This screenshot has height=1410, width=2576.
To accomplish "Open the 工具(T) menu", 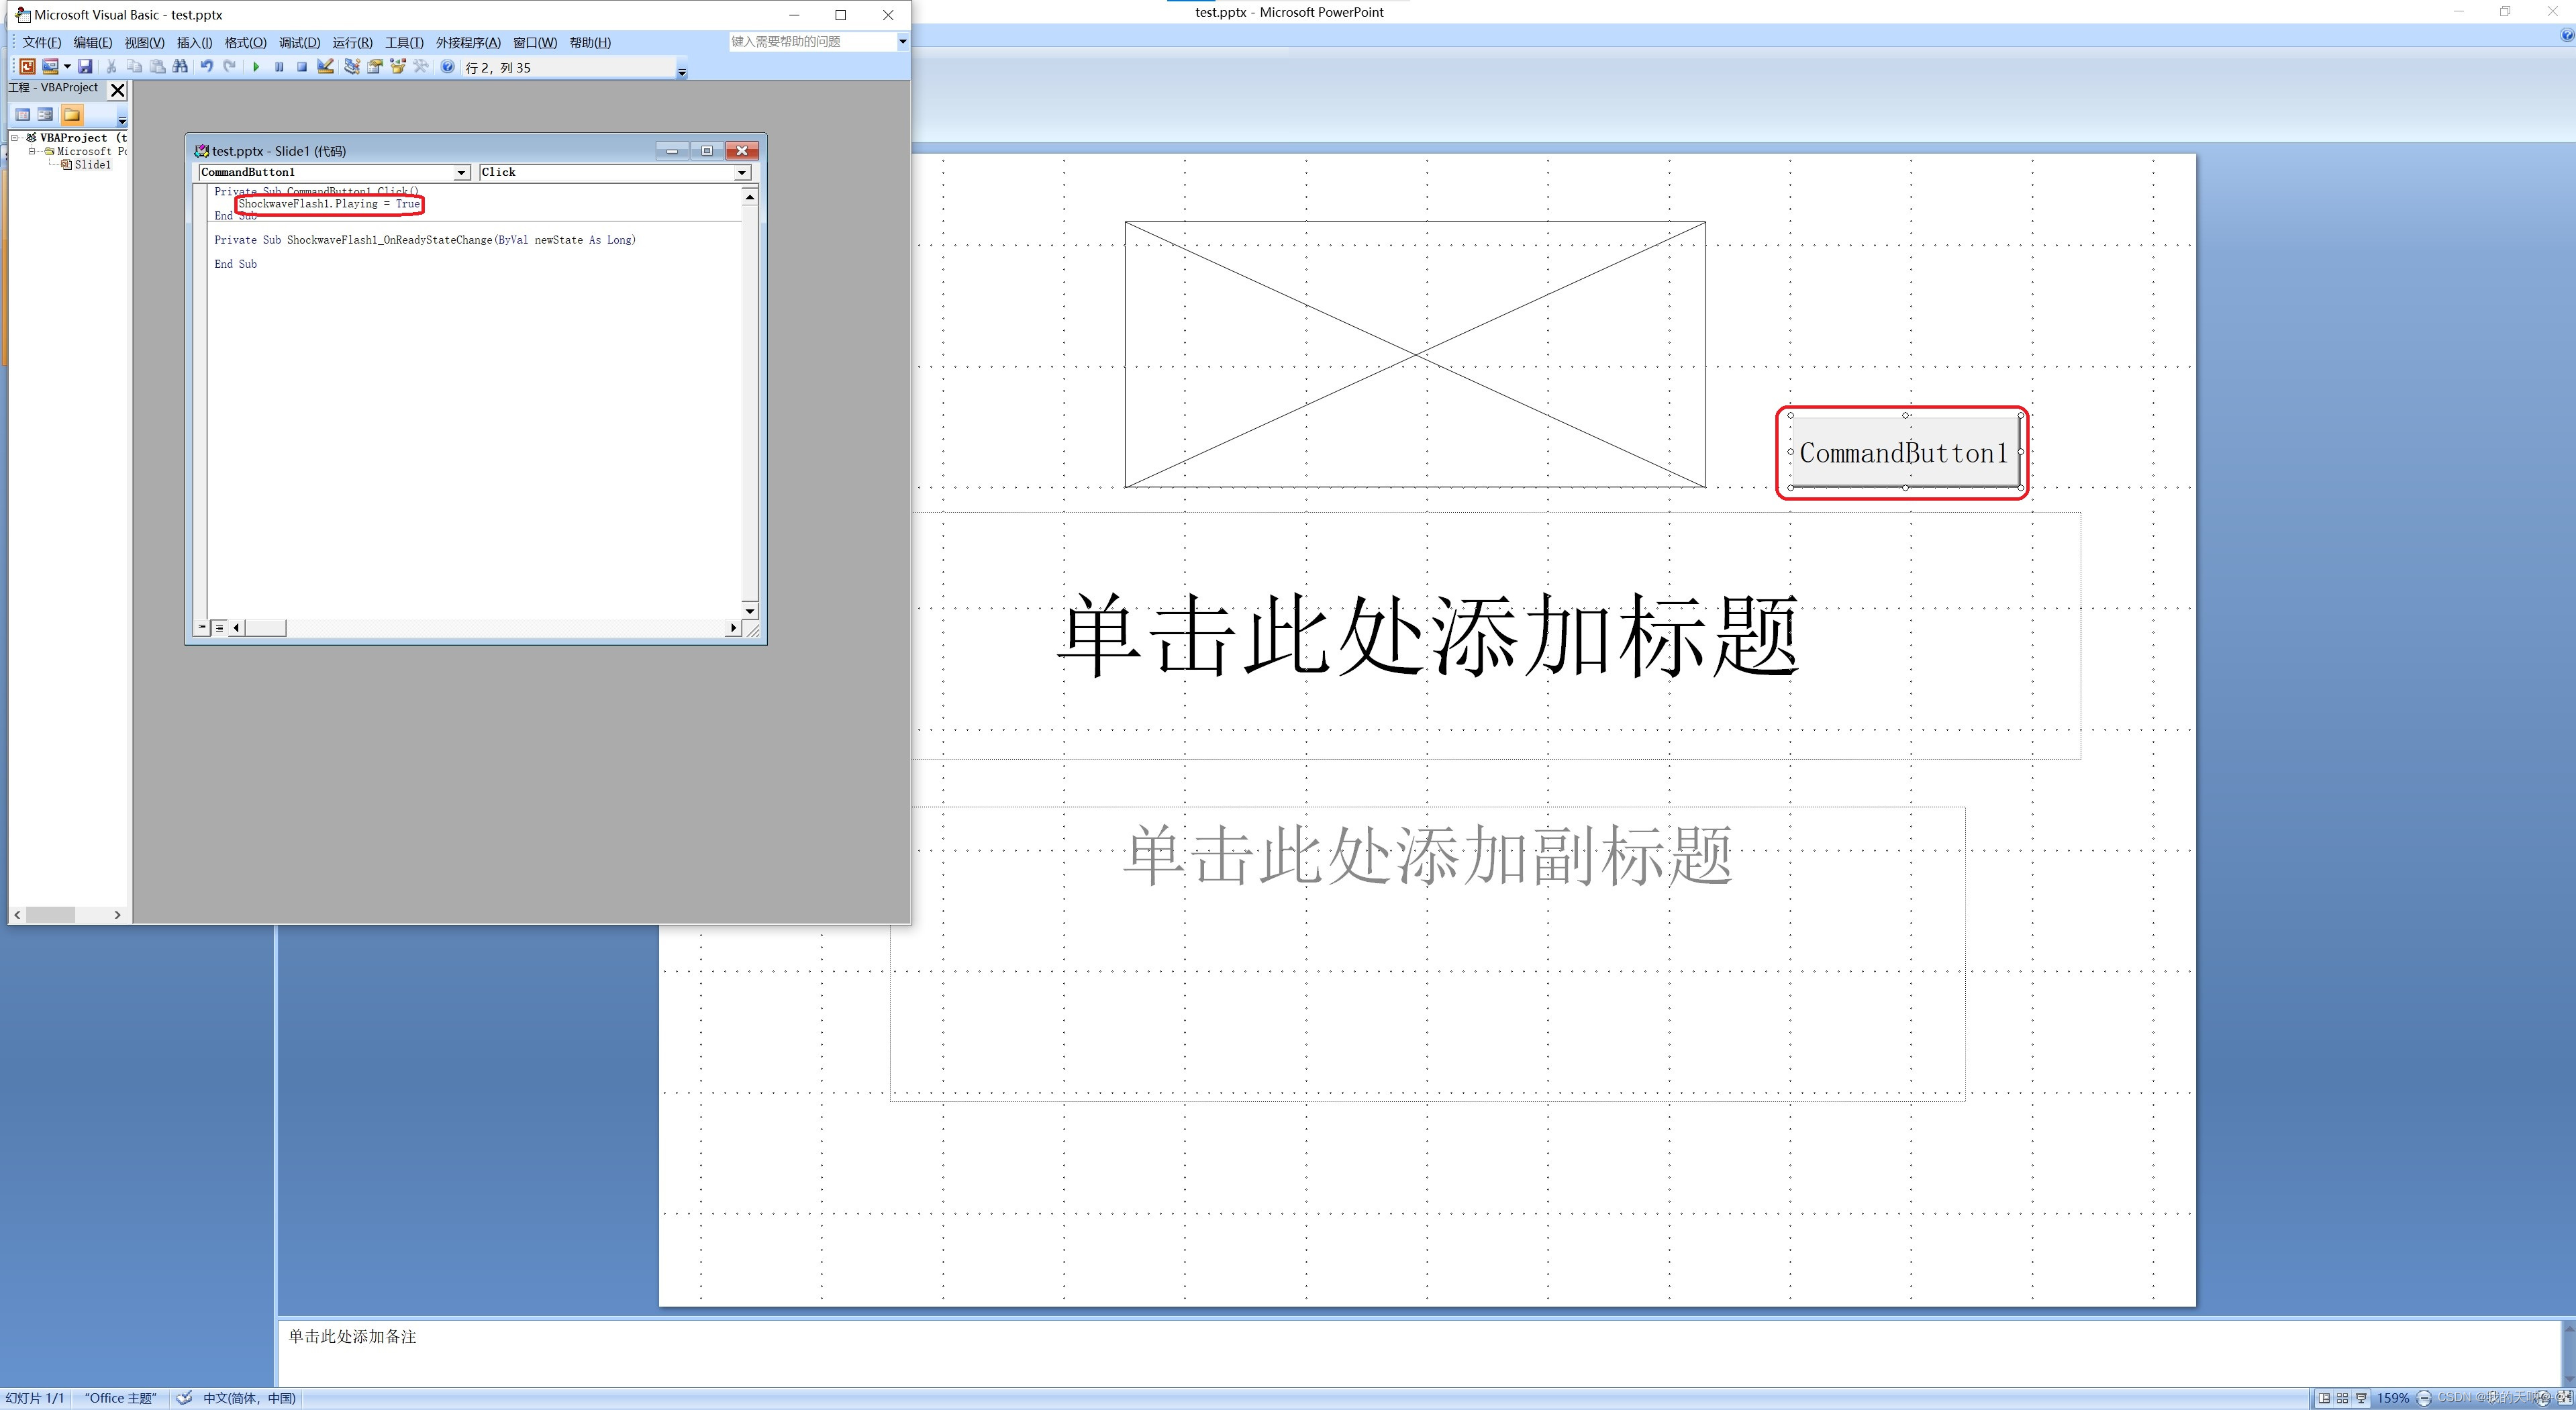I will point(404,42).
